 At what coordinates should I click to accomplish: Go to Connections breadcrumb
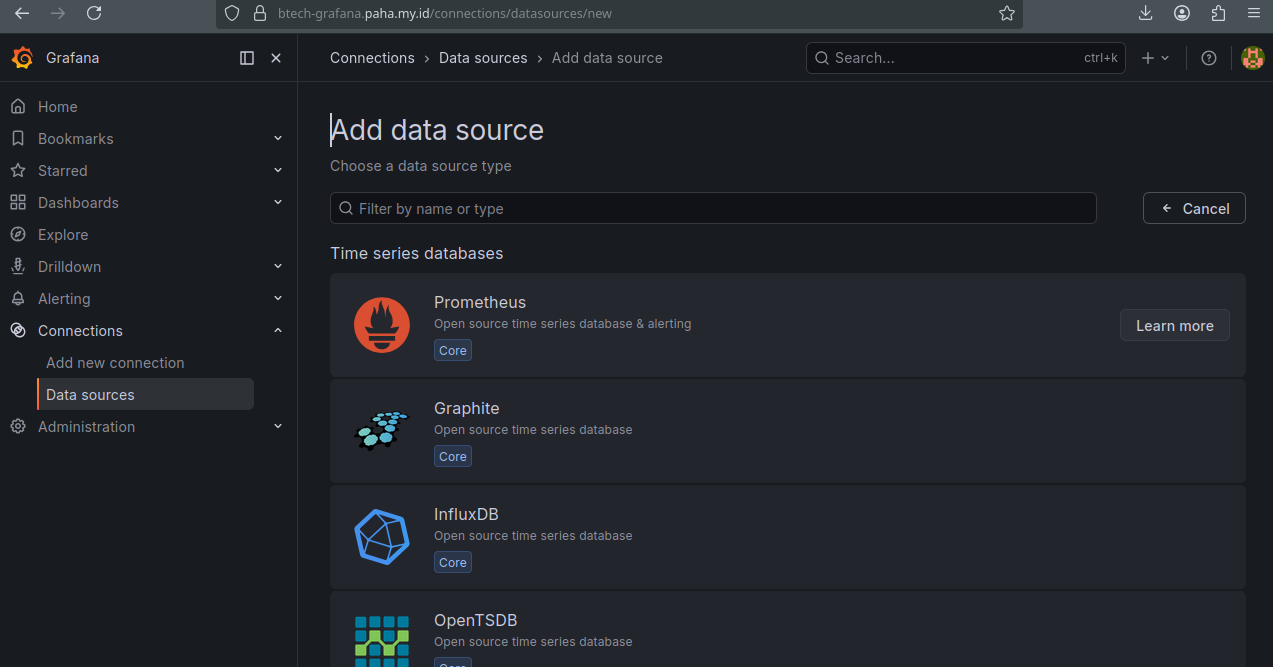(372, 58)
